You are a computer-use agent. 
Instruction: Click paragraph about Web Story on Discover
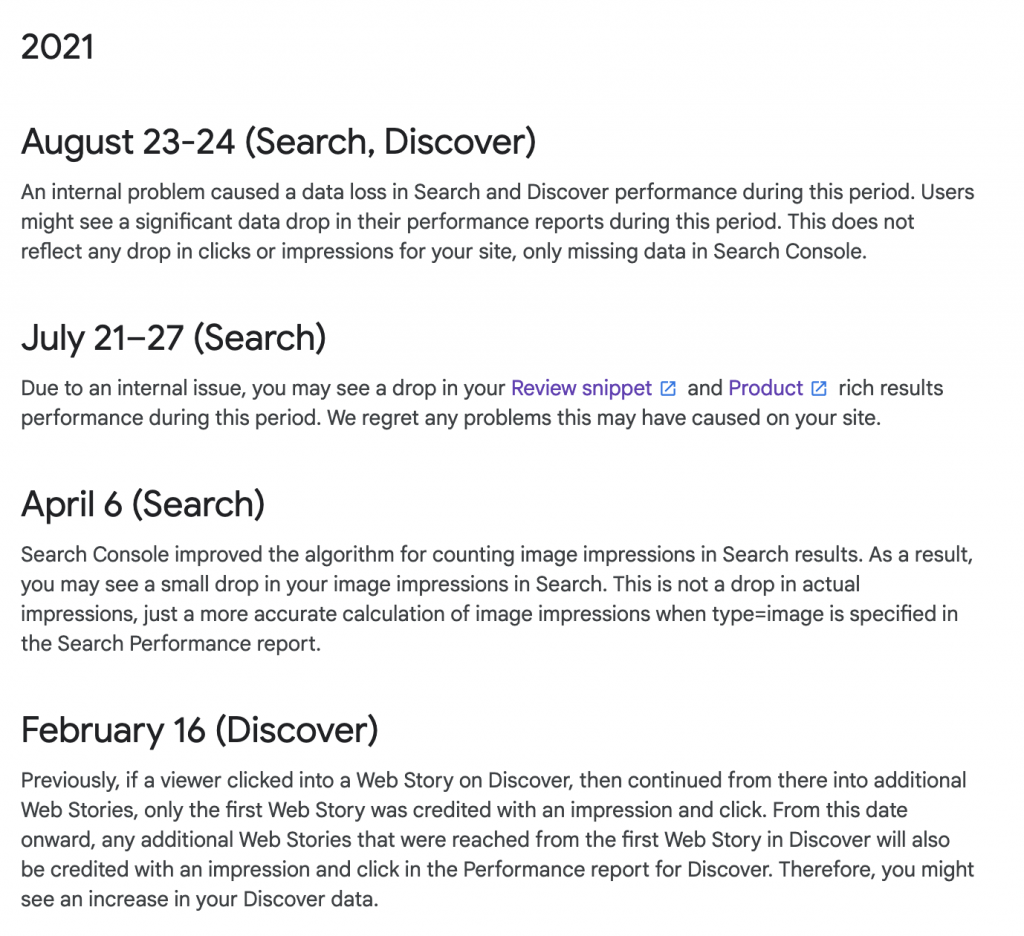coord(498,839)
